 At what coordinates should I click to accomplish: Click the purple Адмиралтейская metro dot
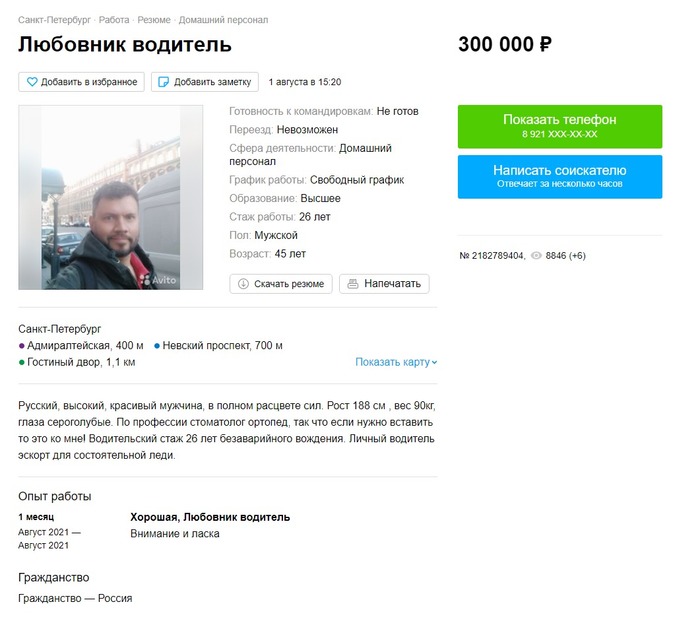coord(22,346)
